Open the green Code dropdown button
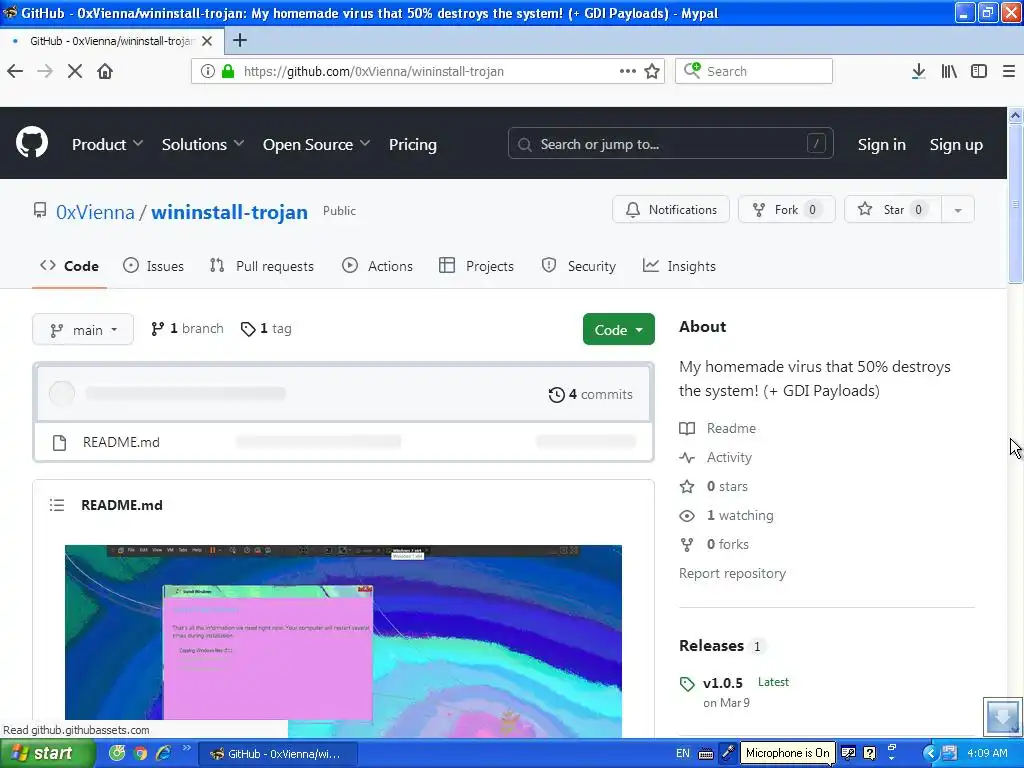Image resolution: width=1024 pixels, height=768 pixels. 618,330
